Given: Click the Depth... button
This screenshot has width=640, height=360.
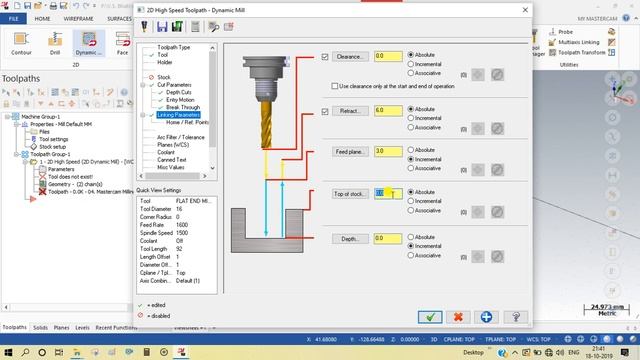Looking at the screenshot, I should coord(350,239).
